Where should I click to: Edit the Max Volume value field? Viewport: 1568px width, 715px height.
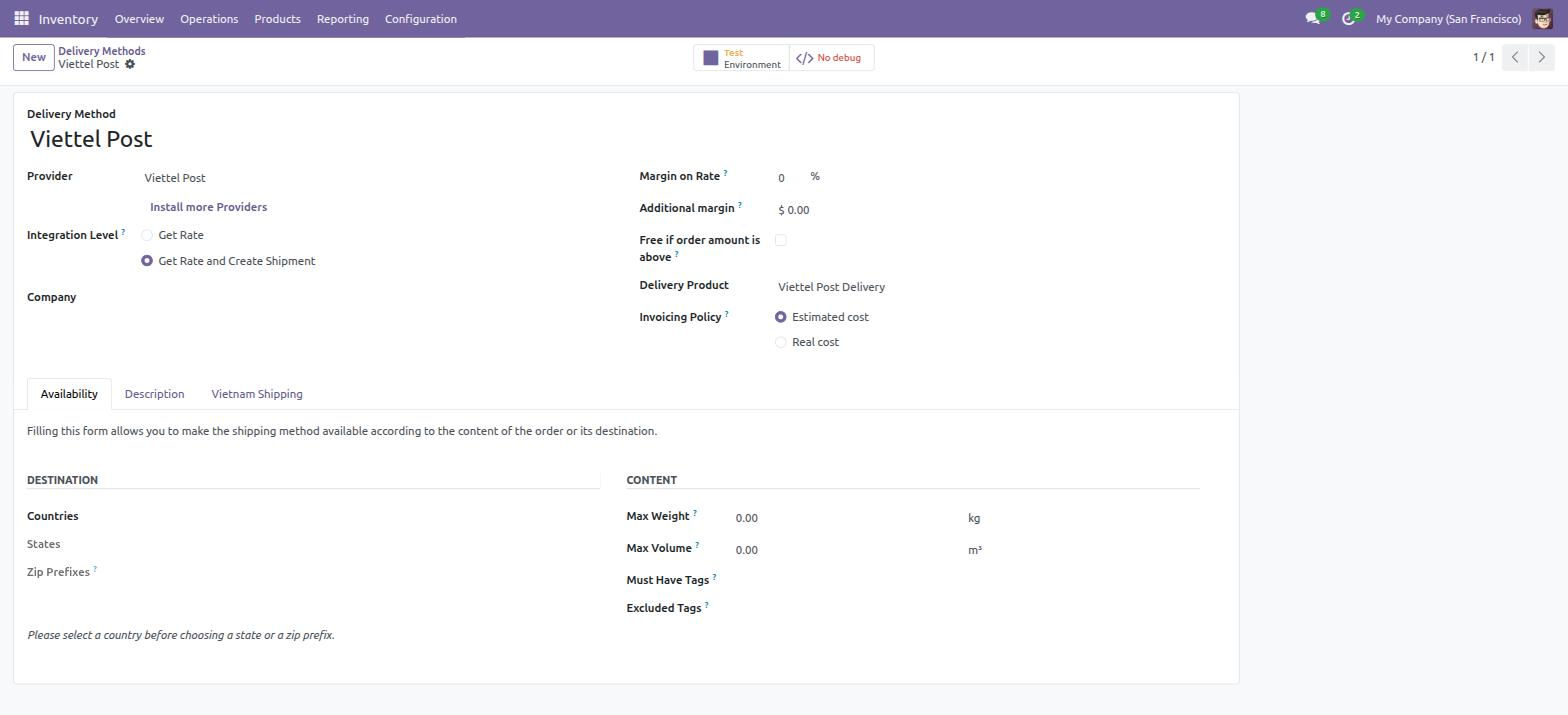click(x=848, y=550)
